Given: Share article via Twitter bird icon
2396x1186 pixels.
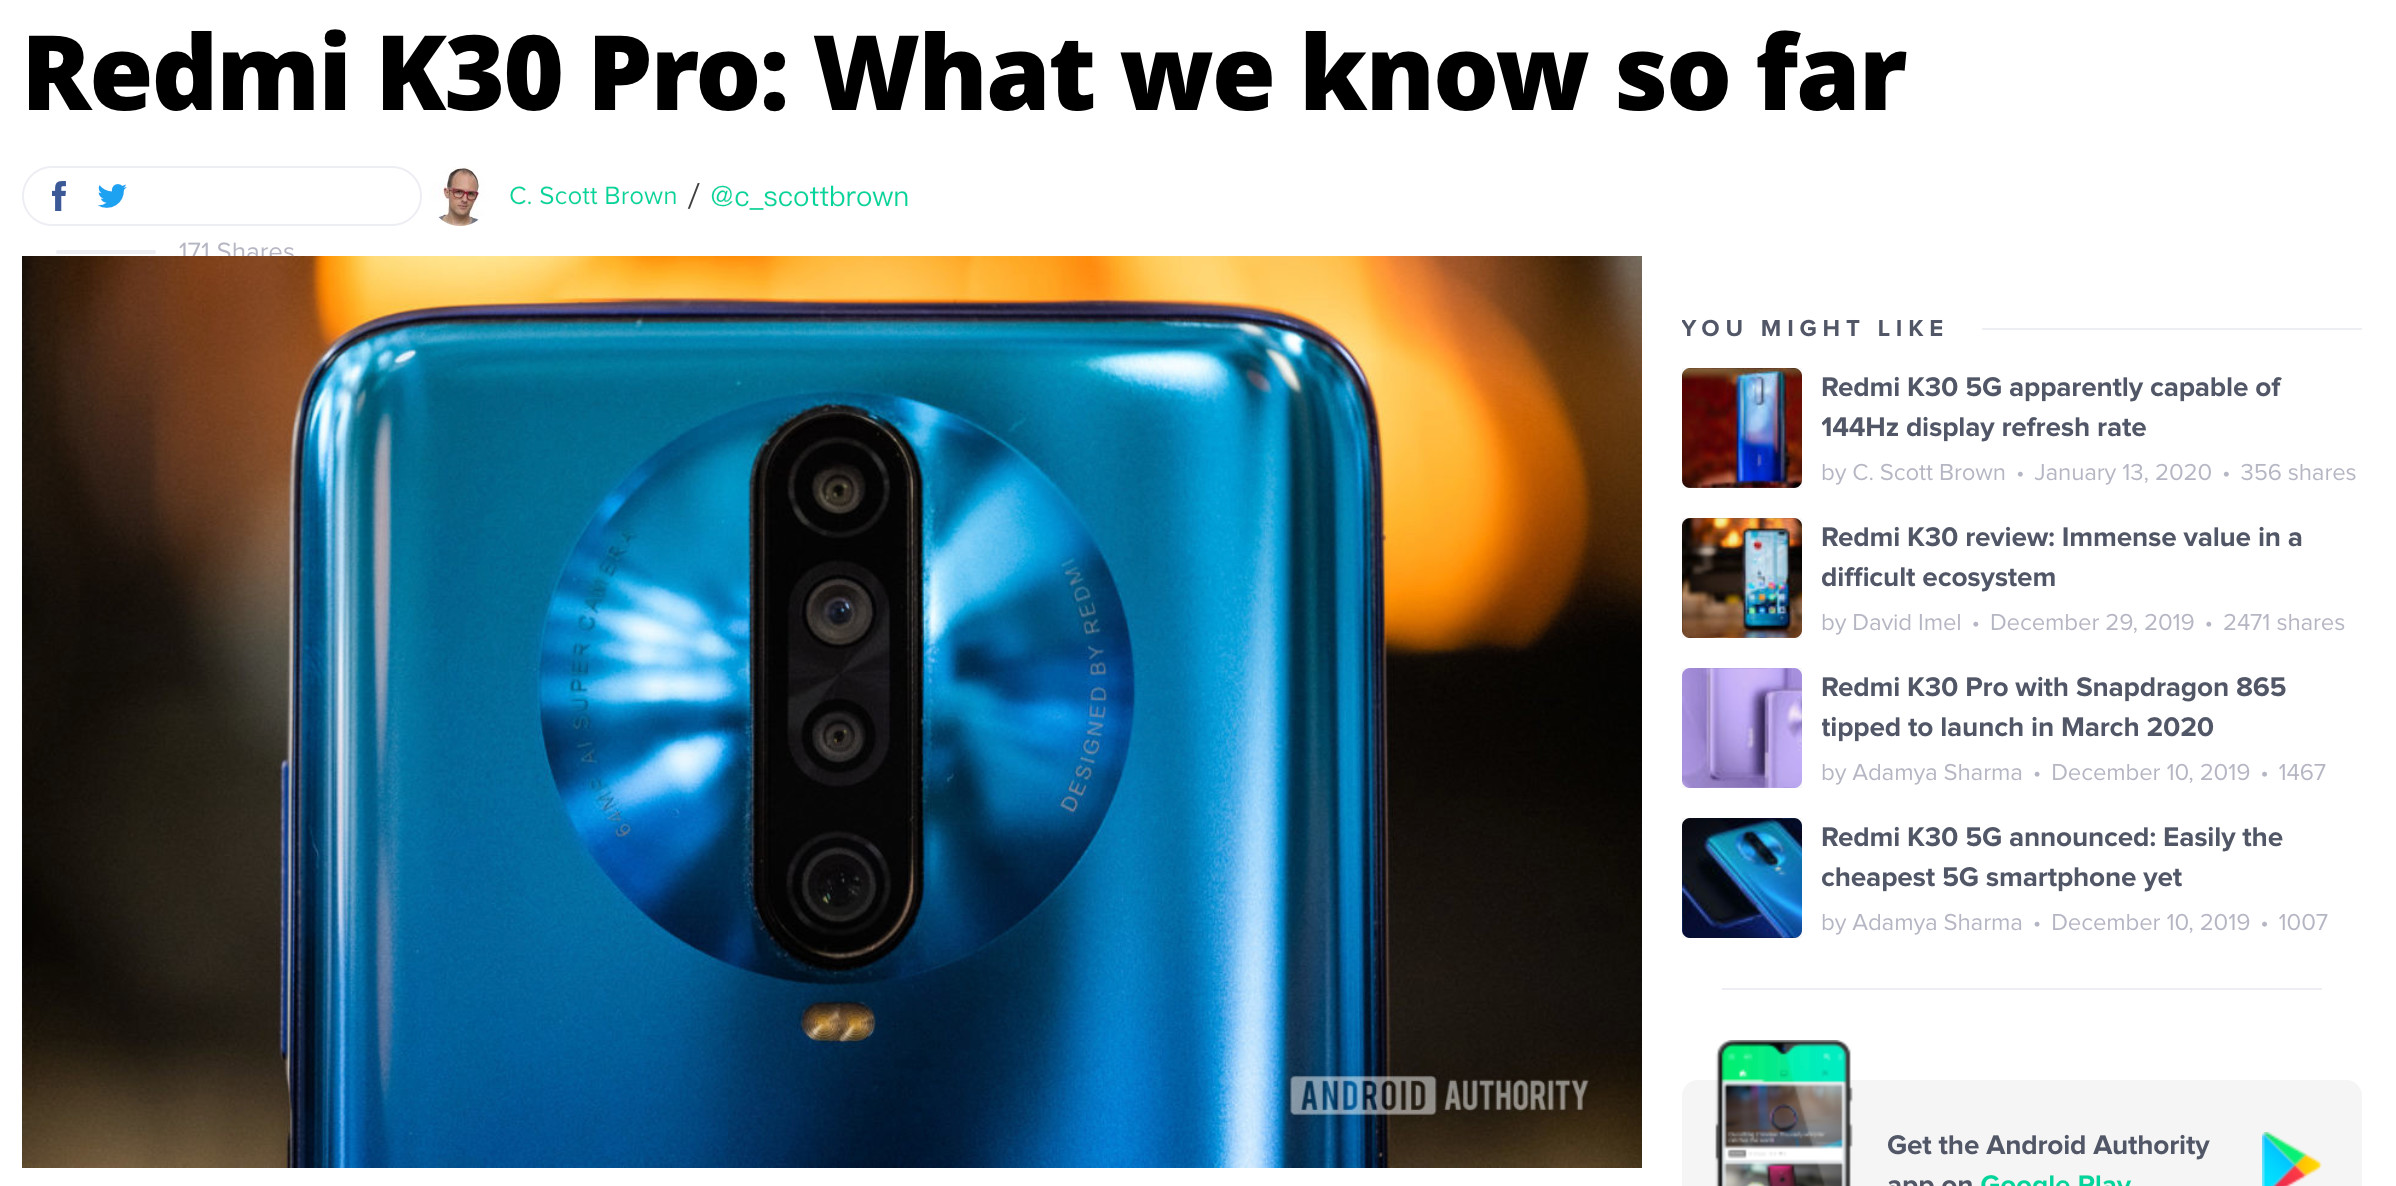Looking at the screenshot, I should click(x=112, y=196).
